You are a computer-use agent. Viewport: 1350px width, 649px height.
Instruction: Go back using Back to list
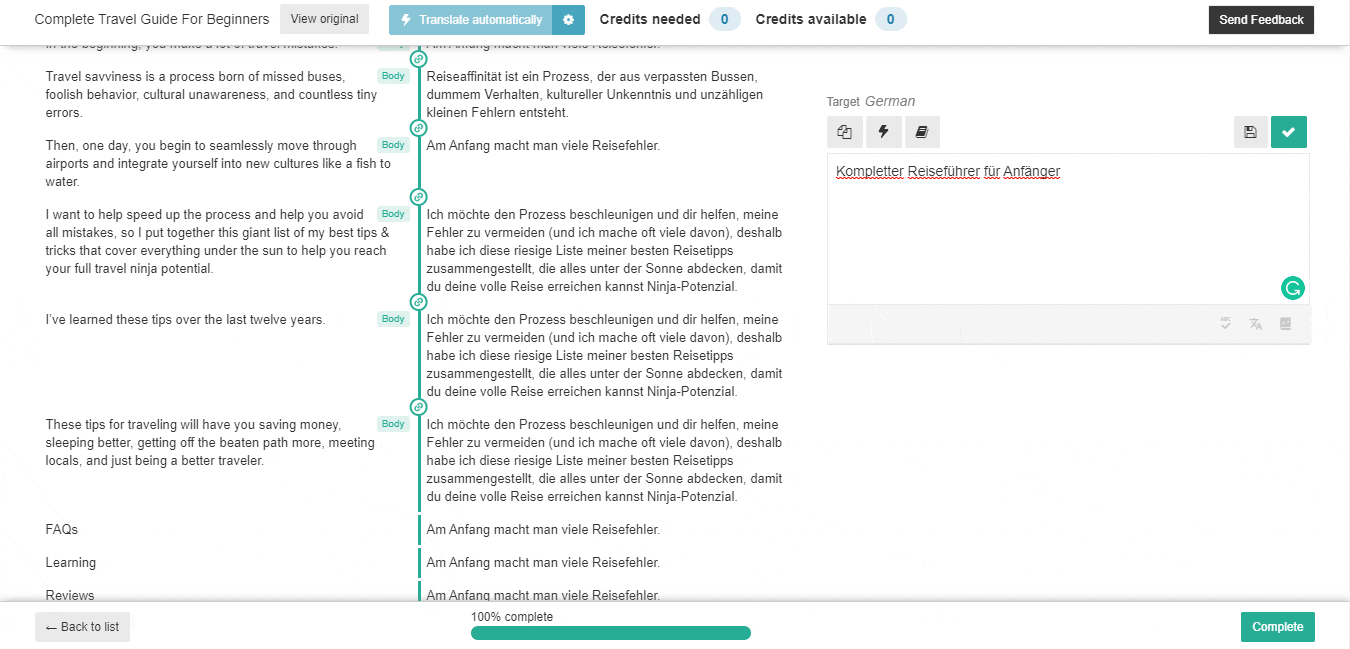click(x=83, y=627)
